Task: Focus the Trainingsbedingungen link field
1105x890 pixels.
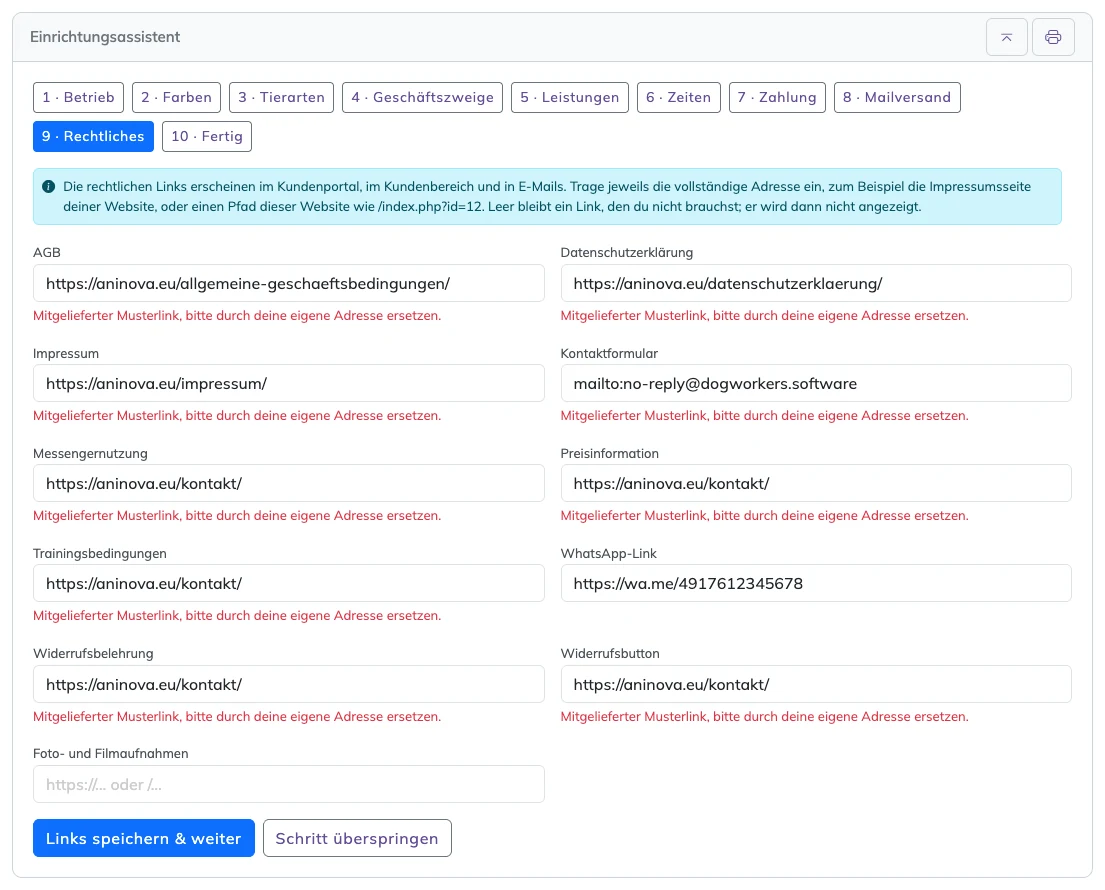Action: (289, 583)
